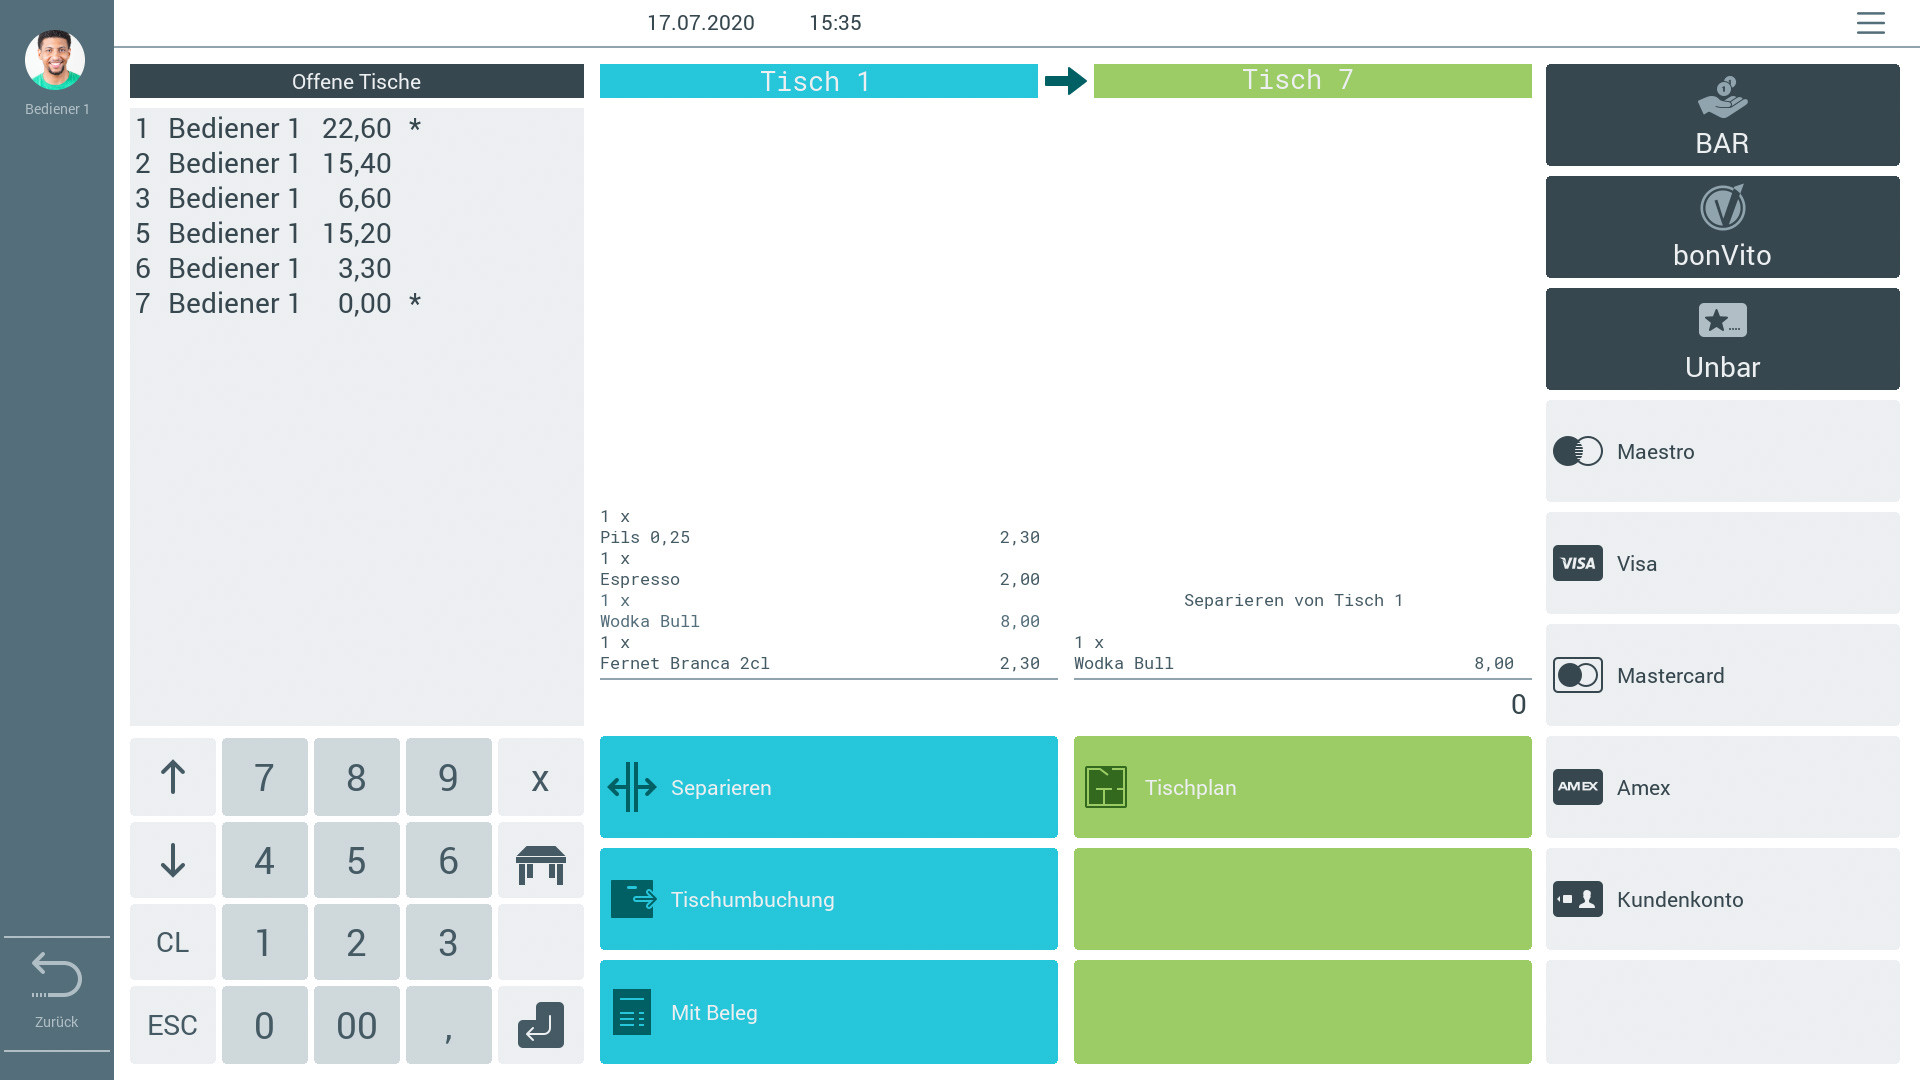The image size is (1920, 1080).
Task: Open the hamburger menu at top right
Action: [1870, 23]
